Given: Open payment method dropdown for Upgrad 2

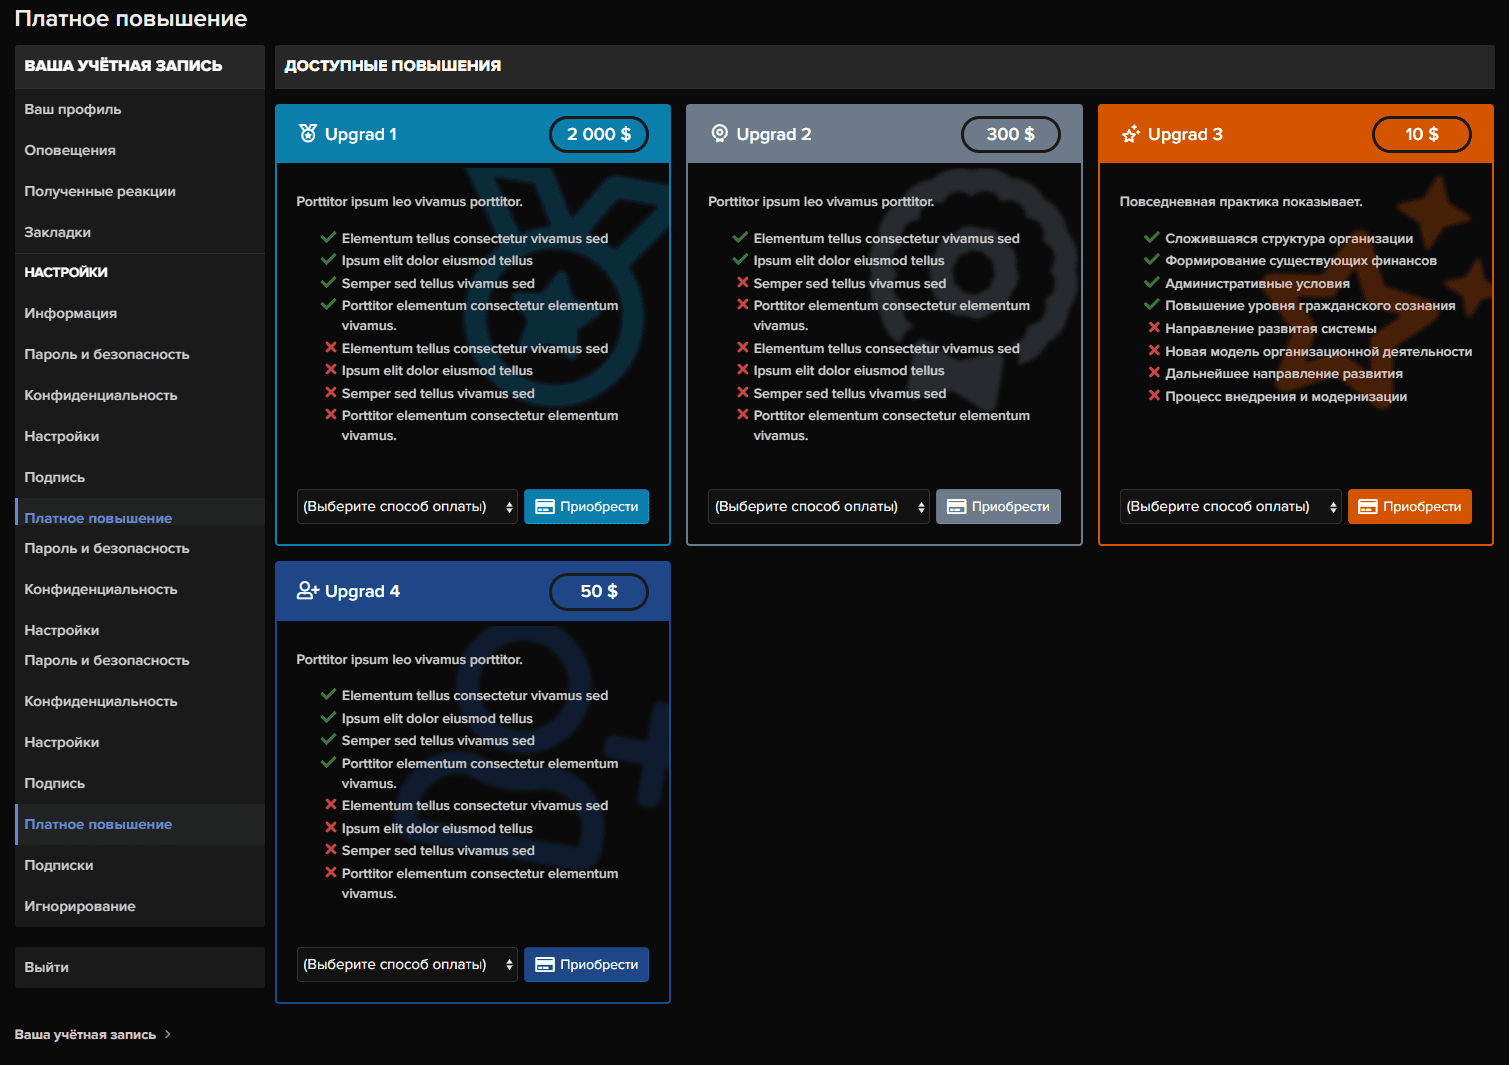Looking at the screenshot, I should pos(818,507).
